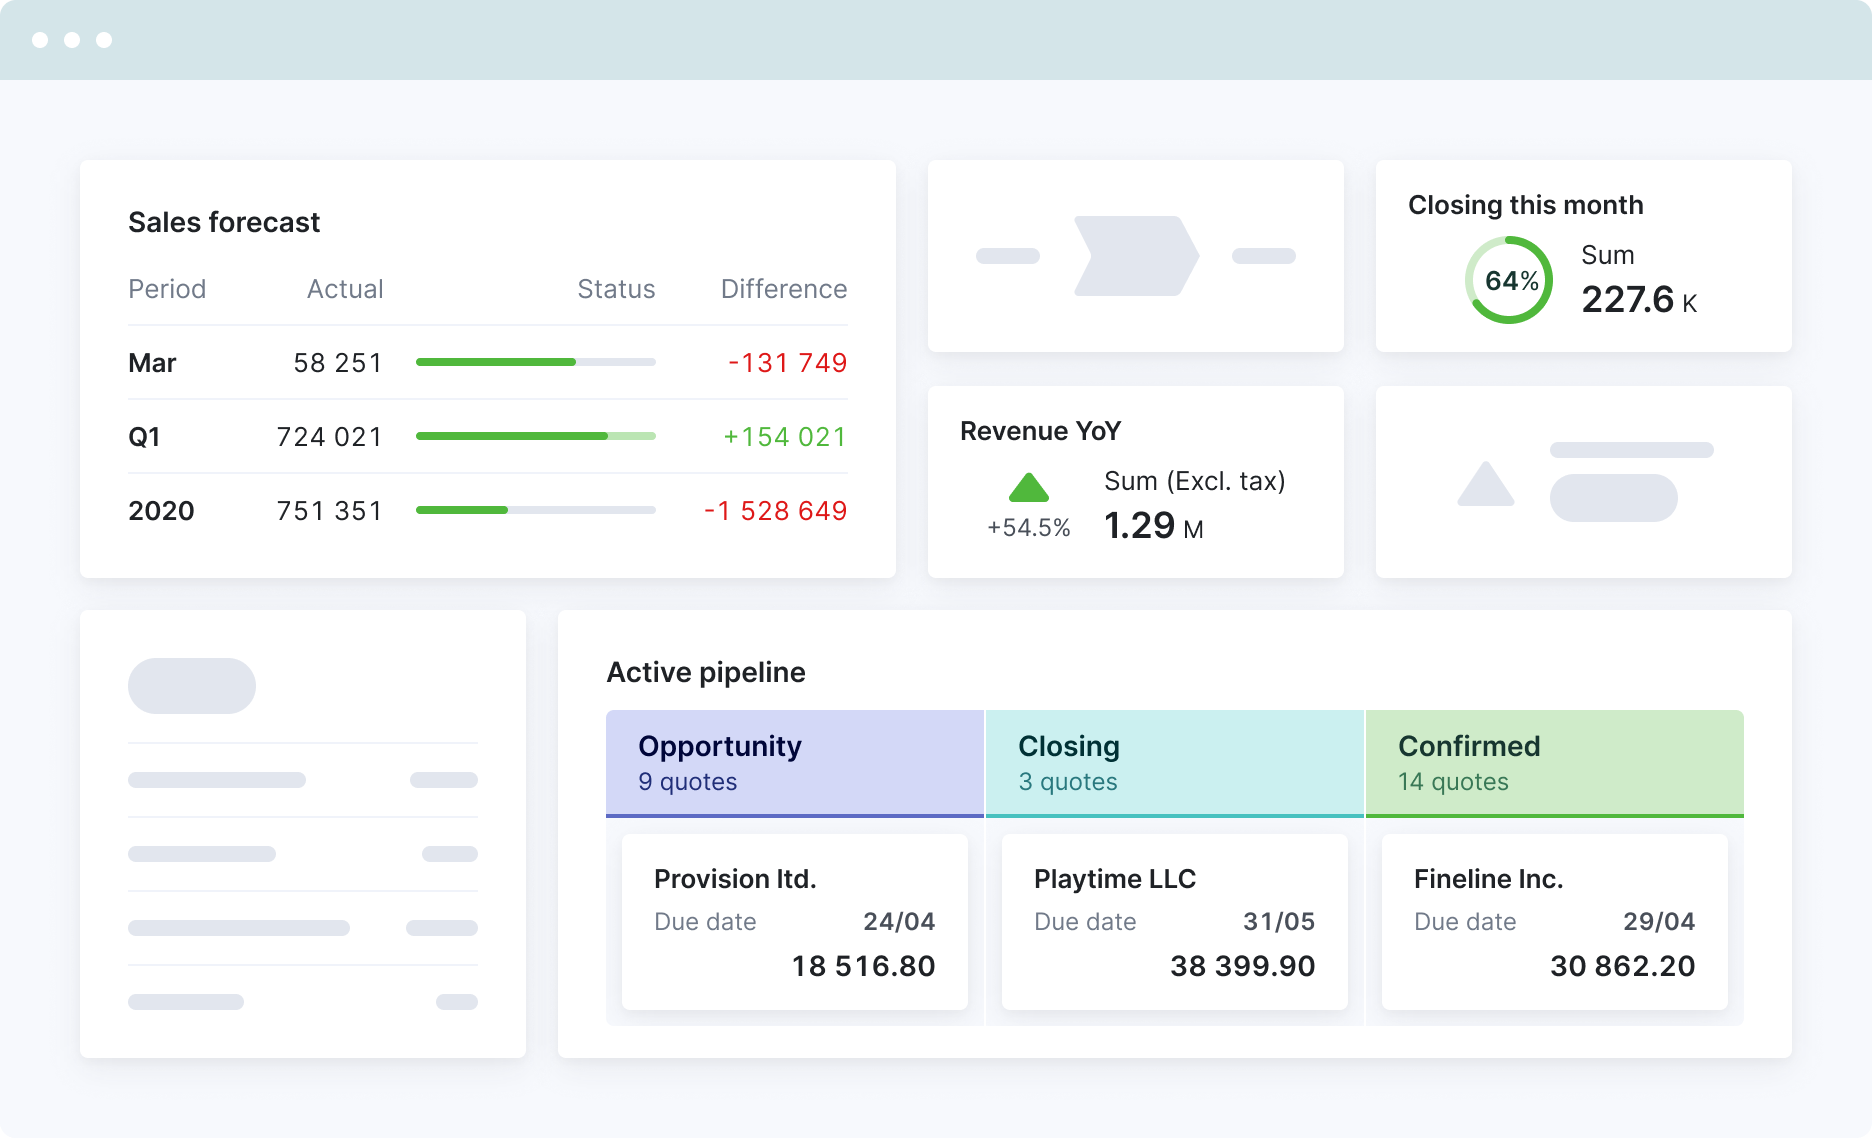Viewport: 1872px width, 1138px height.
Task: Click the red window control dot
Action: click(x=40, y=41)
